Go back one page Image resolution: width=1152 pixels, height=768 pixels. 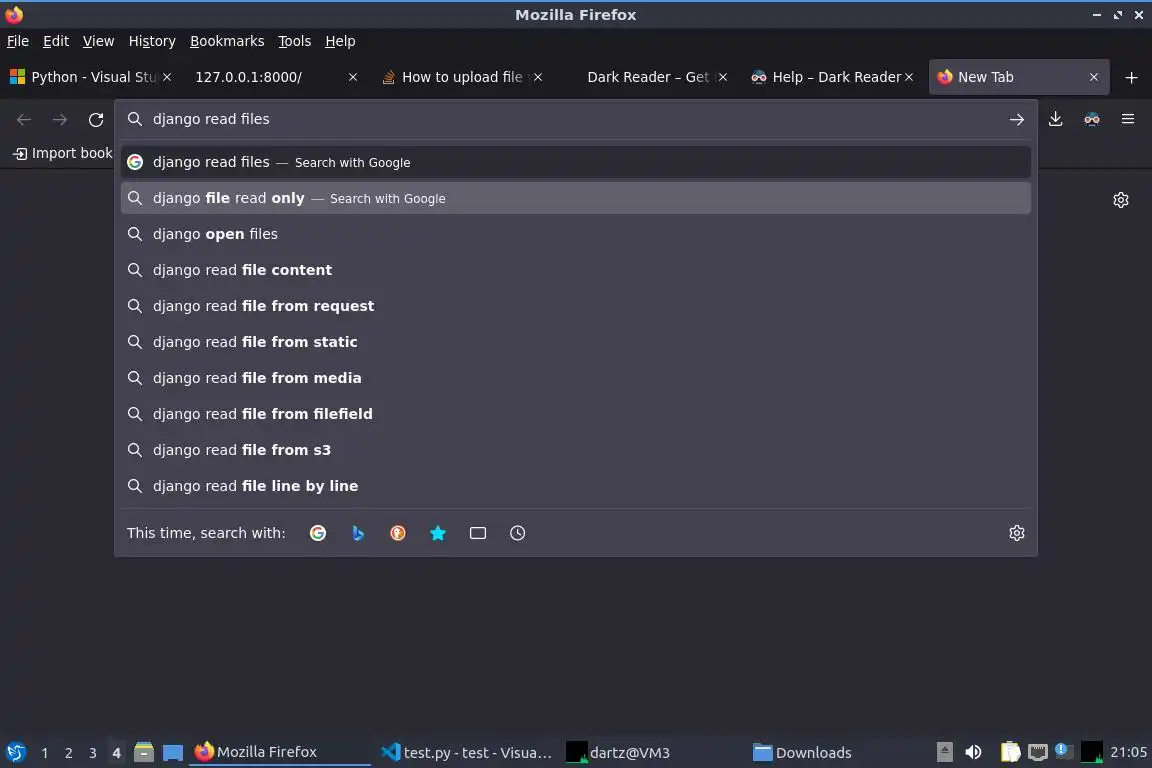click(24, 119)
